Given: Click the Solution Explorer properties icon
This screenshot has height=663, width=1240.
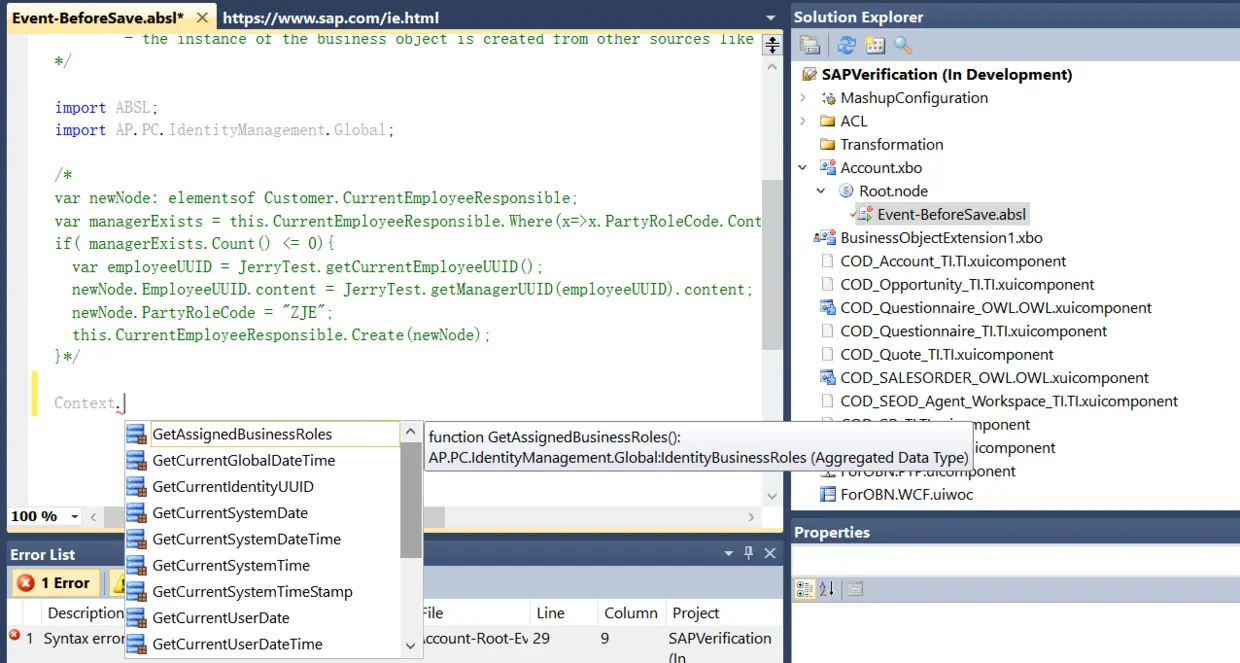Looking at the screenshot, I should coord(810,45).
